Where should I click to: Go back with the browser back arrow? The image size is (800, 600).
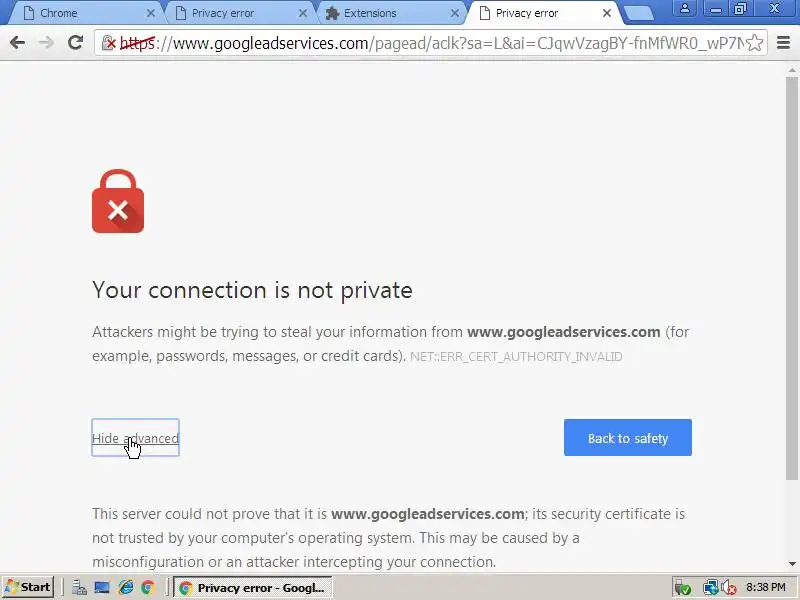pyautogui.click(x=17, y=43)
